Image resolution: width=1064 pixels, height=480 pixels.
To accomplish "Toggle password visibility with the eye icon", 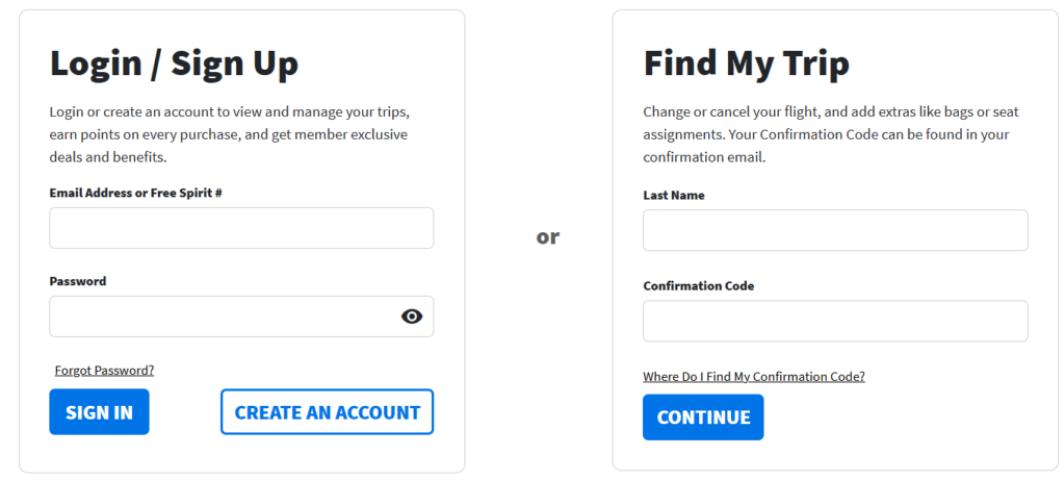I will (411, 316).
